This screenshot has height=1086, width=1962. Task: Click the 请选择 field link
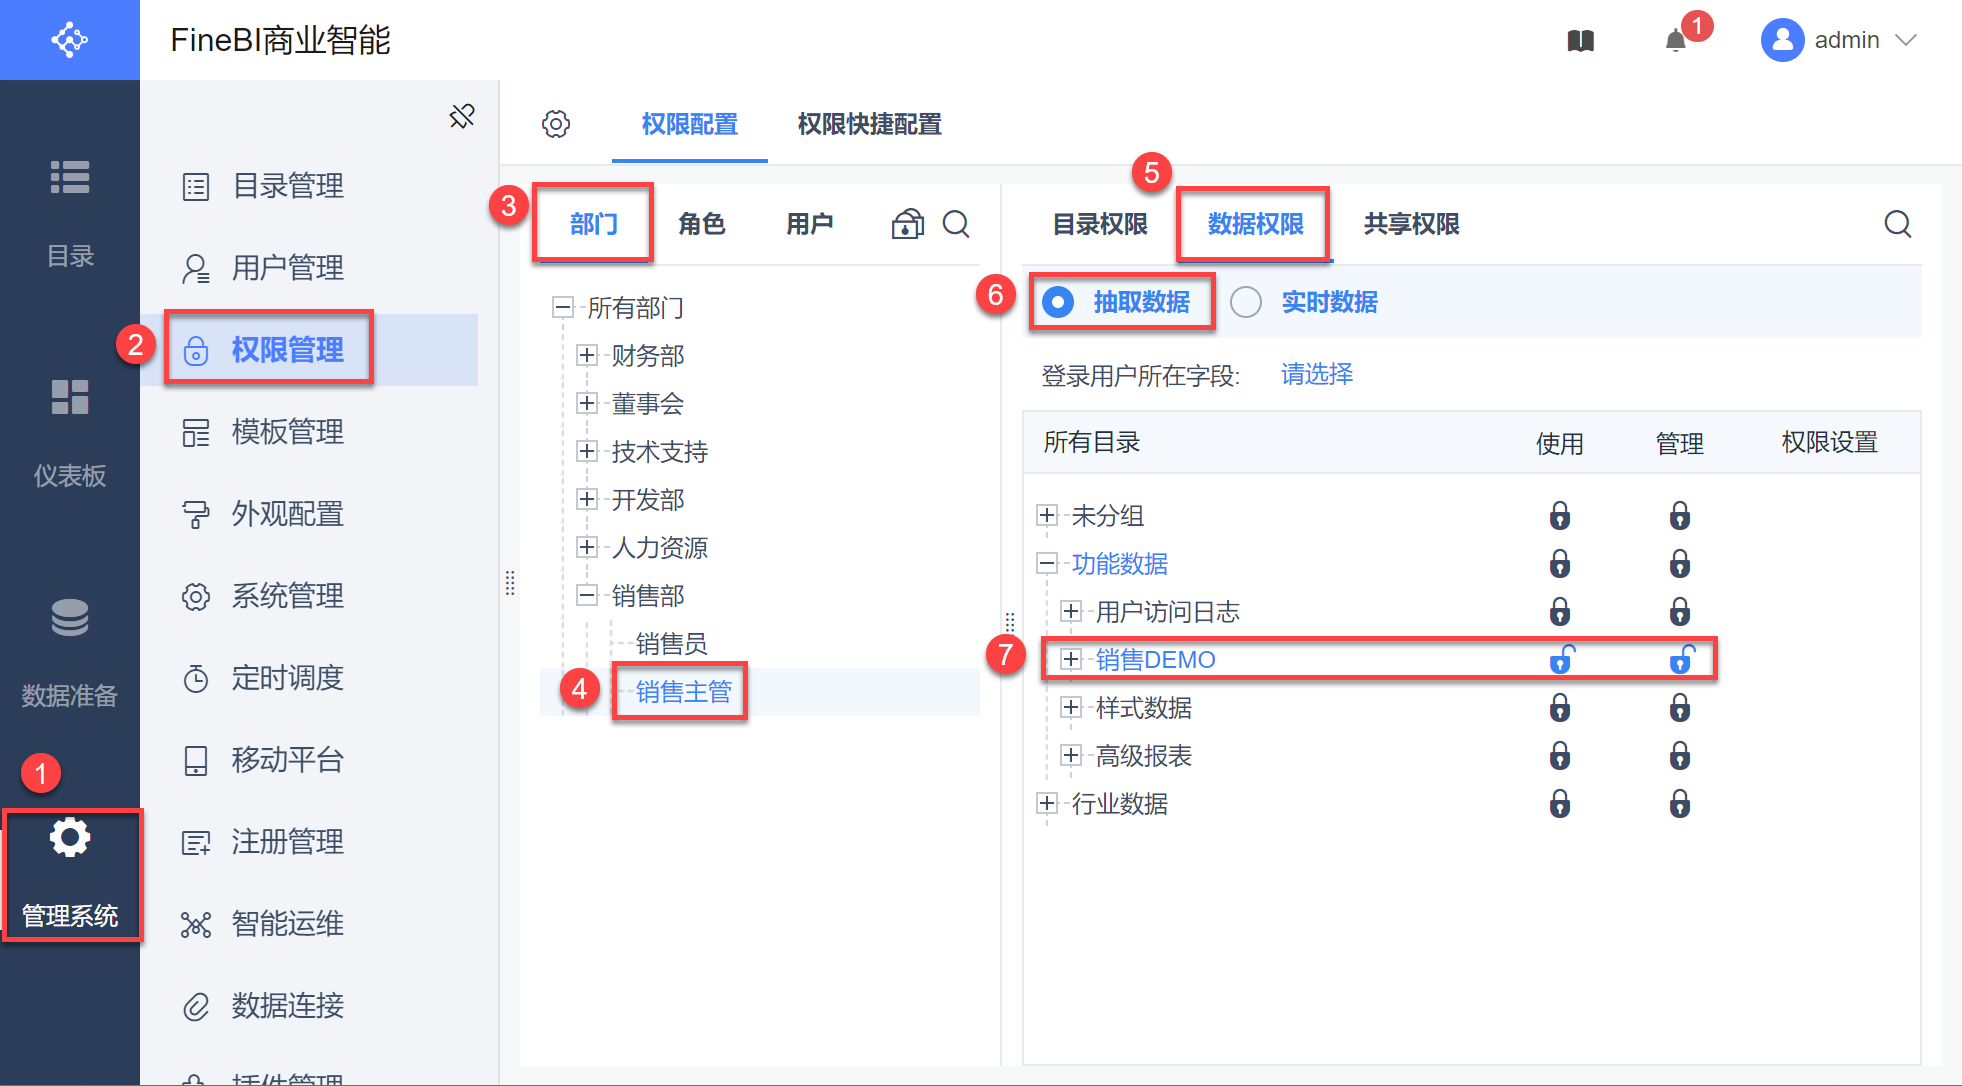(x=1316, y=374)
